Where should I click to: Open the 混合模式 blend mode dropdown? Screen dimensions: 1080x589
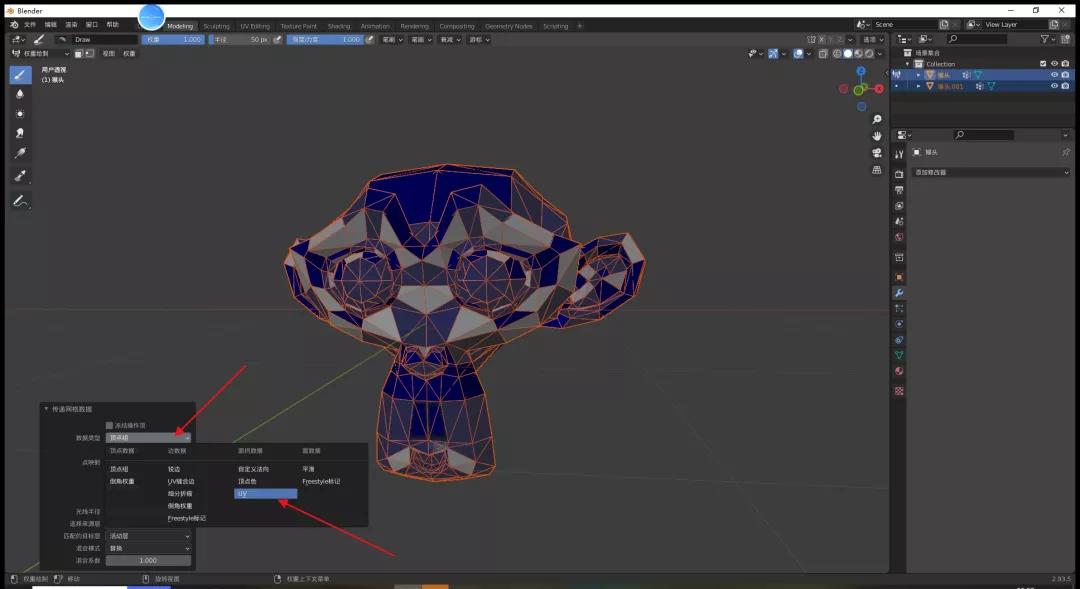(148, 548)
